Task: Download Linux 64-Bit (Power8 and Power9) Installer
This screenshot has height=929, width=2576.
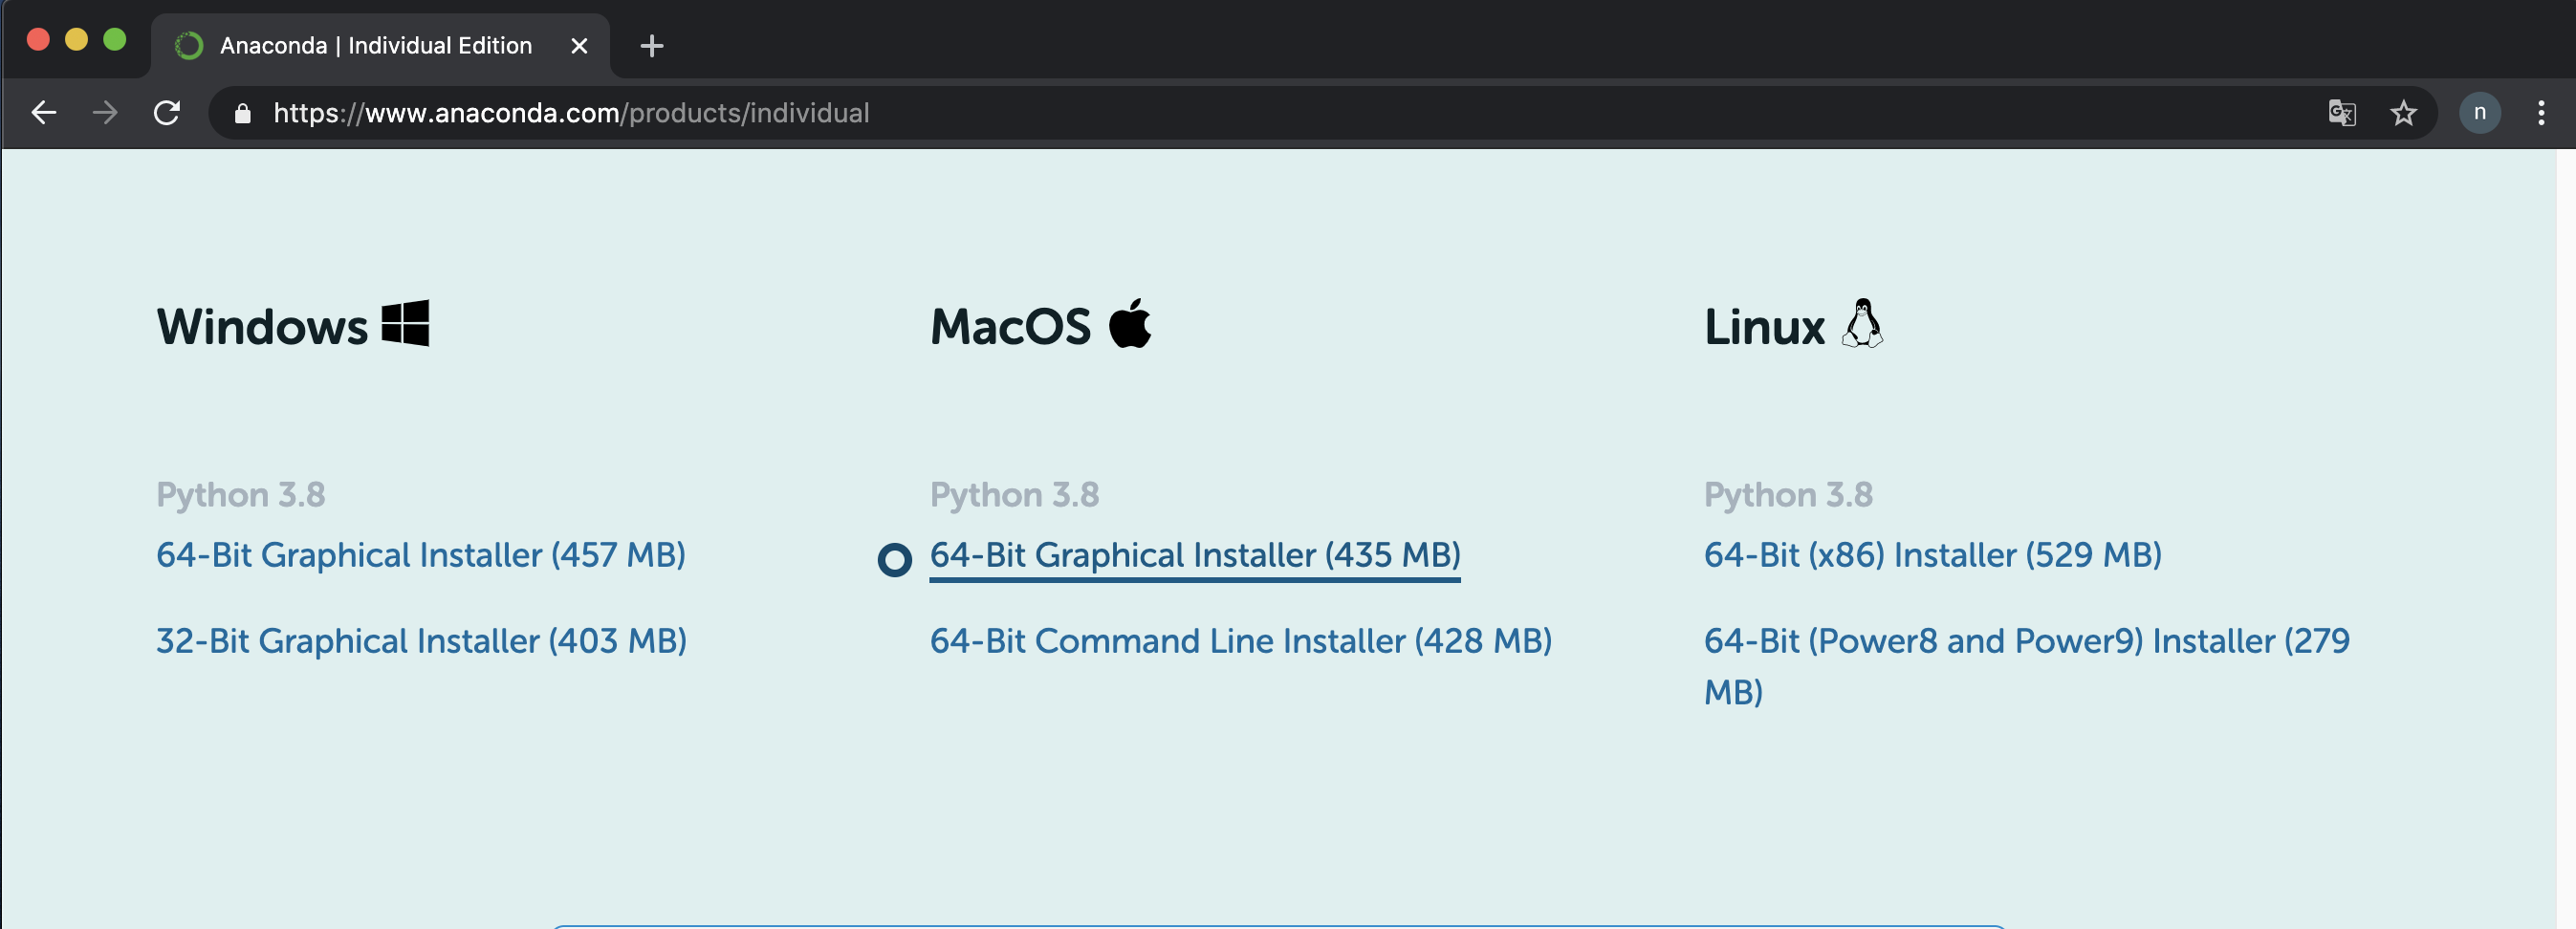Action: tap(2027, 666)
